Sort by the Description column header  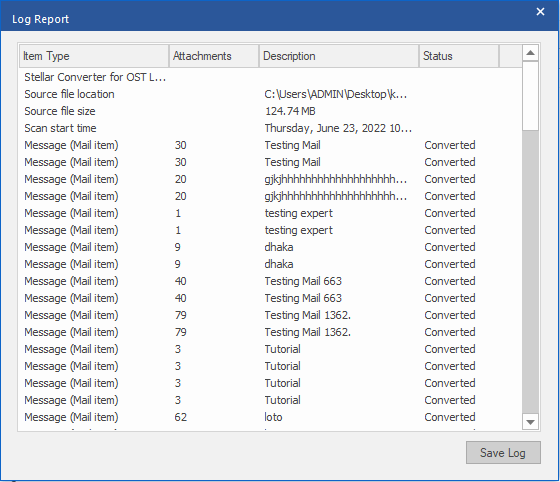point(339,56)
